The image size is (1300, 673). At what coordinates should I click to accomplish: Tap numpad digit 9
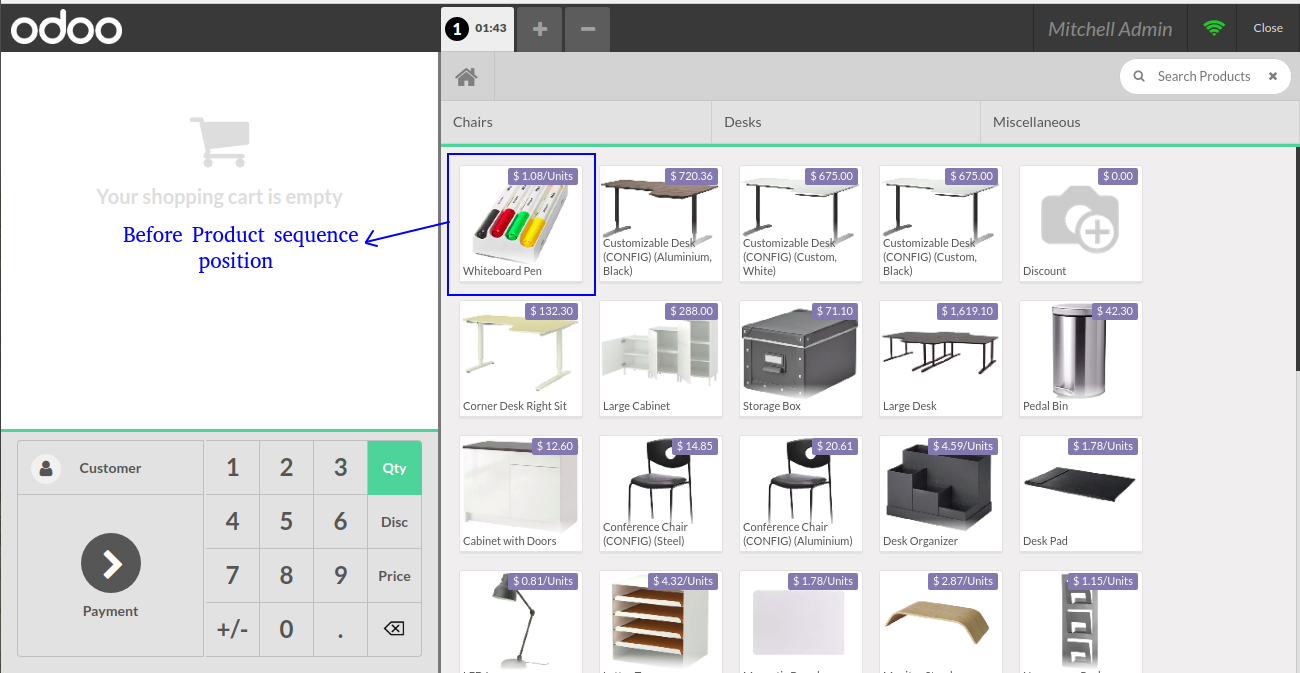pos(340,576)
